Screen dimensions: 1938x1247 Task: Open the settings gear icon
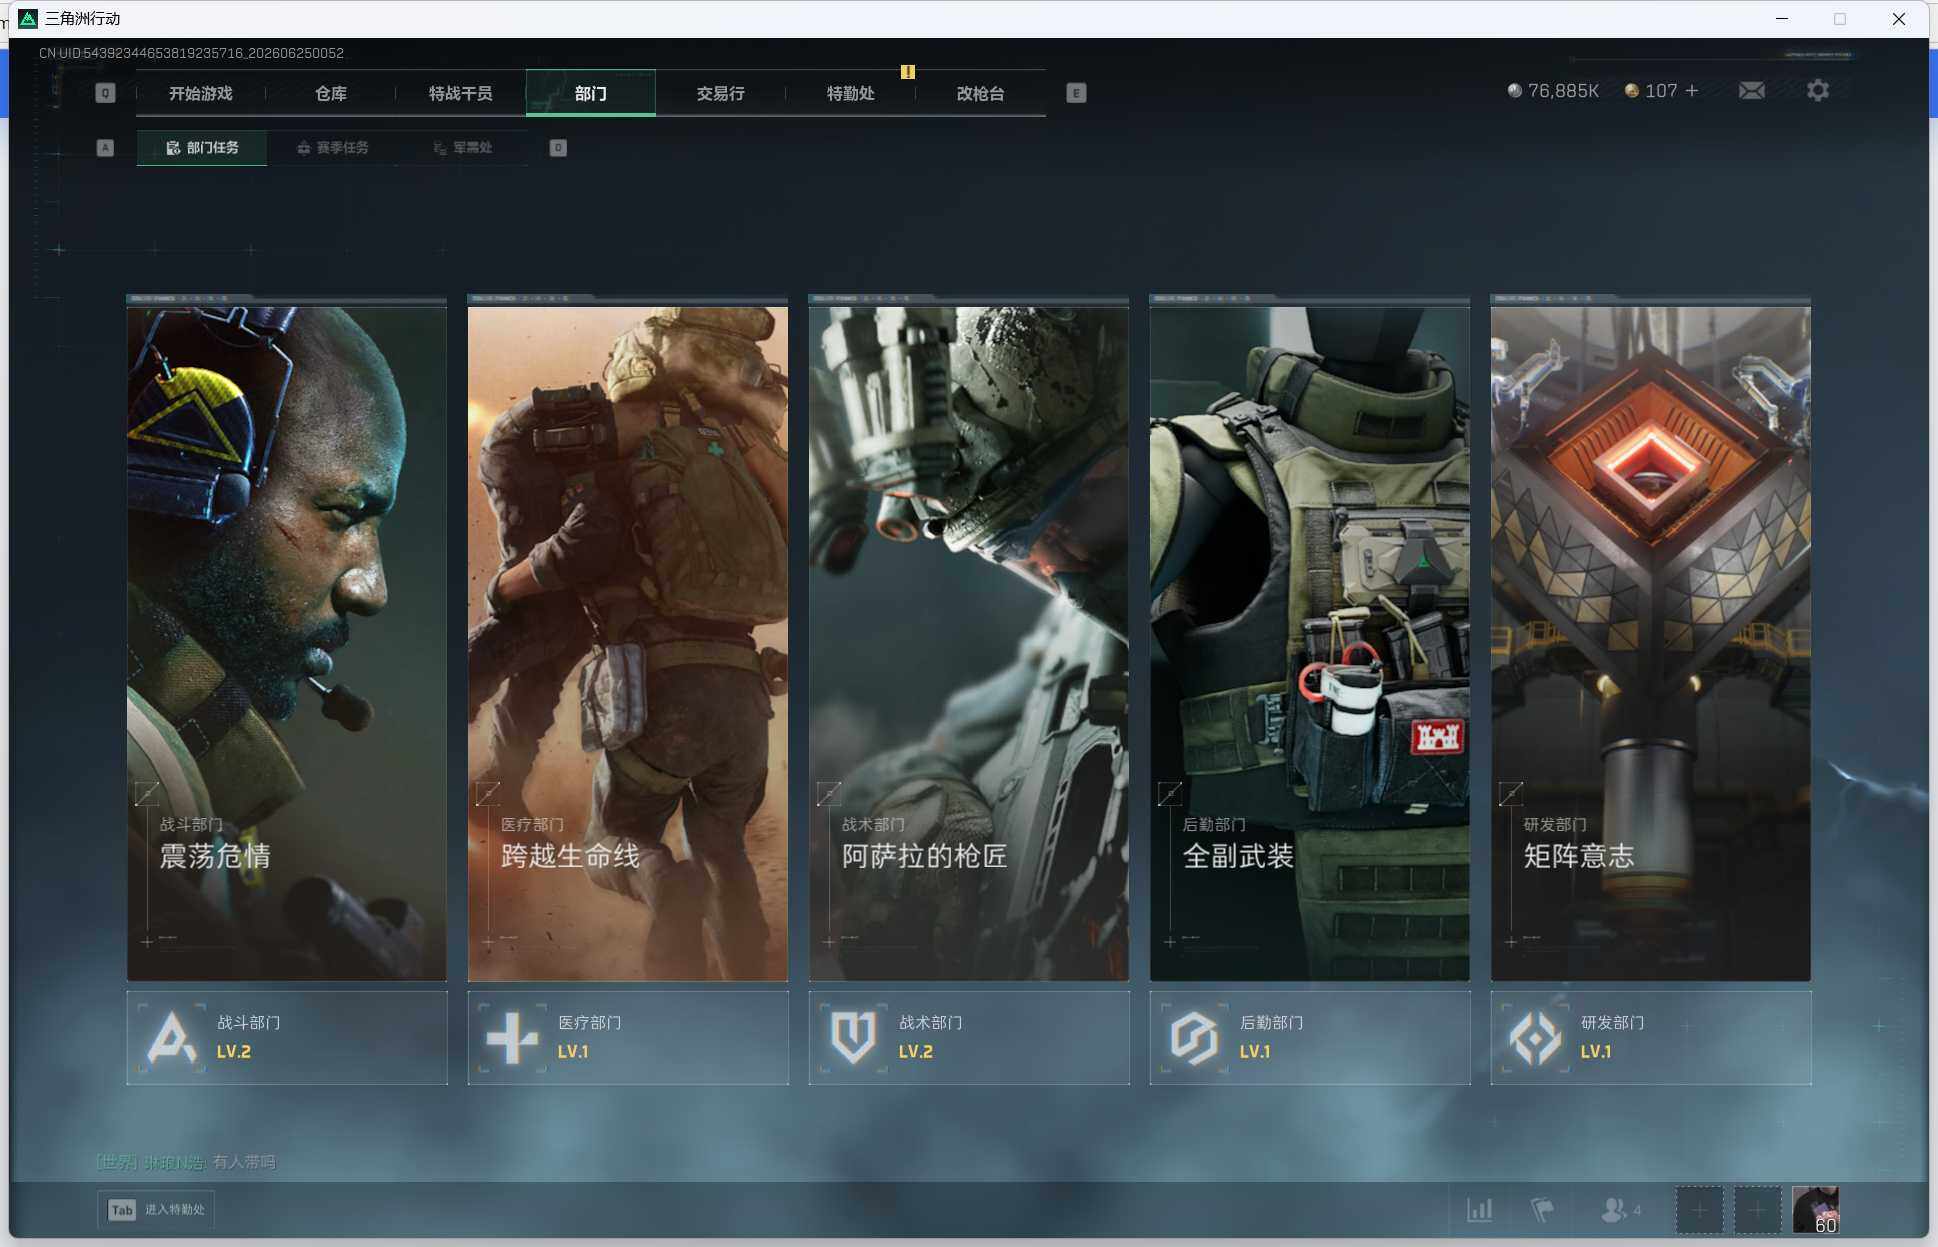pos(1818,91)
